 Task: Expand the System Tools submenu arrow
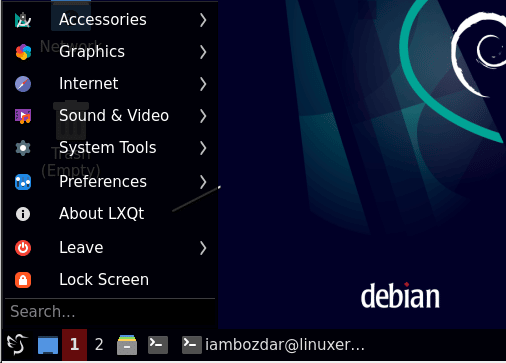click(203, 148)
